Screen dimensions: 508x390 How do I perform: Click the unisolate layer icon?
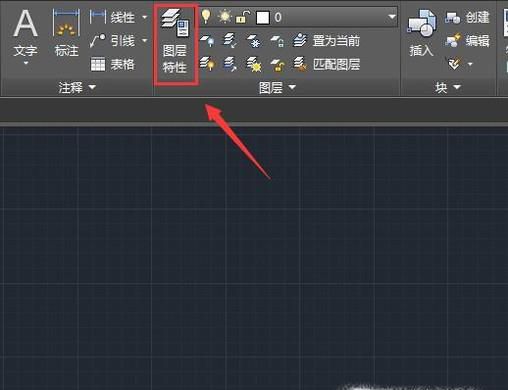pos(230,64)
